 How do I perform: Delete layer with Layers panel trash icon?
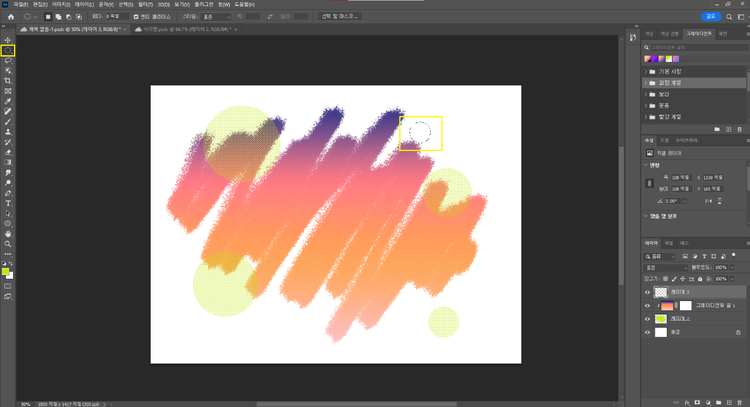tap(739, 403)
